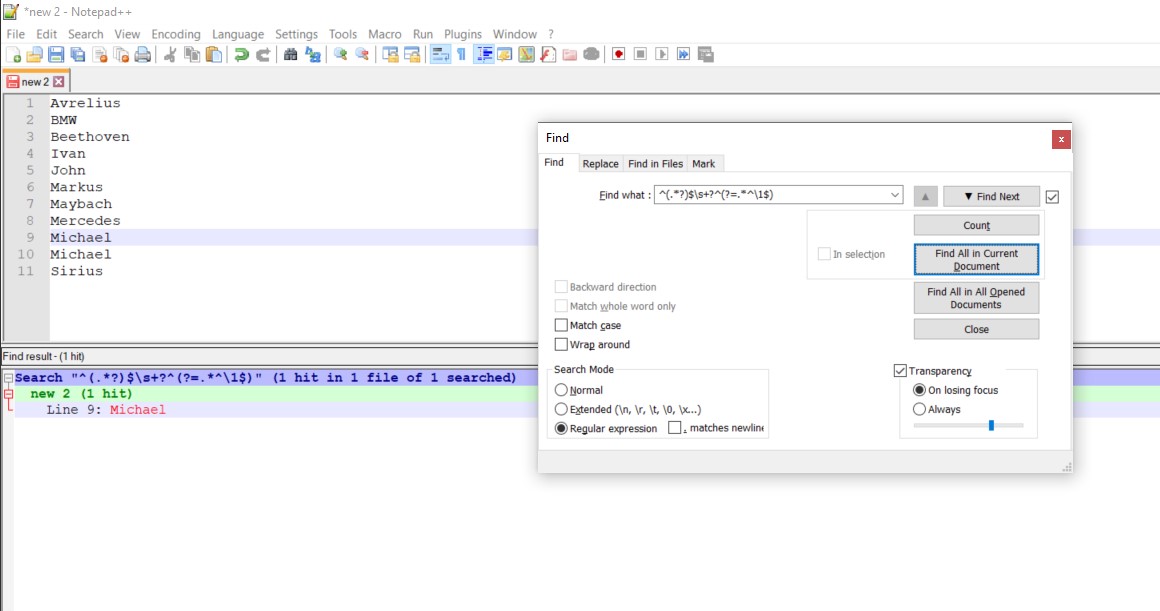Open the File menu

(16, 34)
